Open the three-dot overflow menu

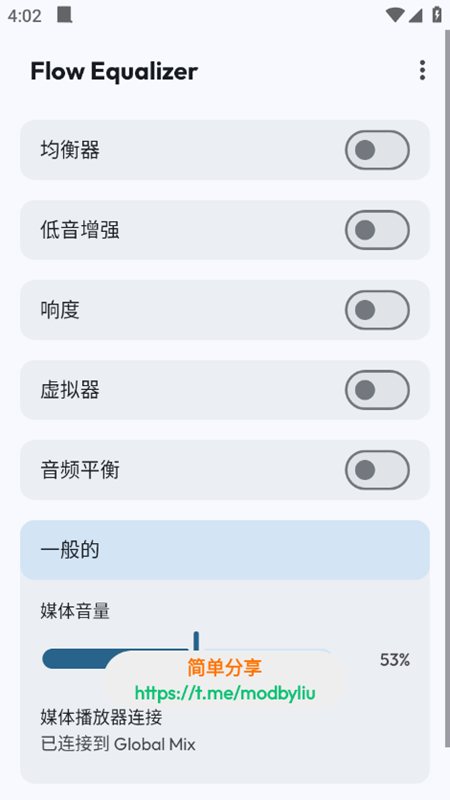tap(422, 70)
